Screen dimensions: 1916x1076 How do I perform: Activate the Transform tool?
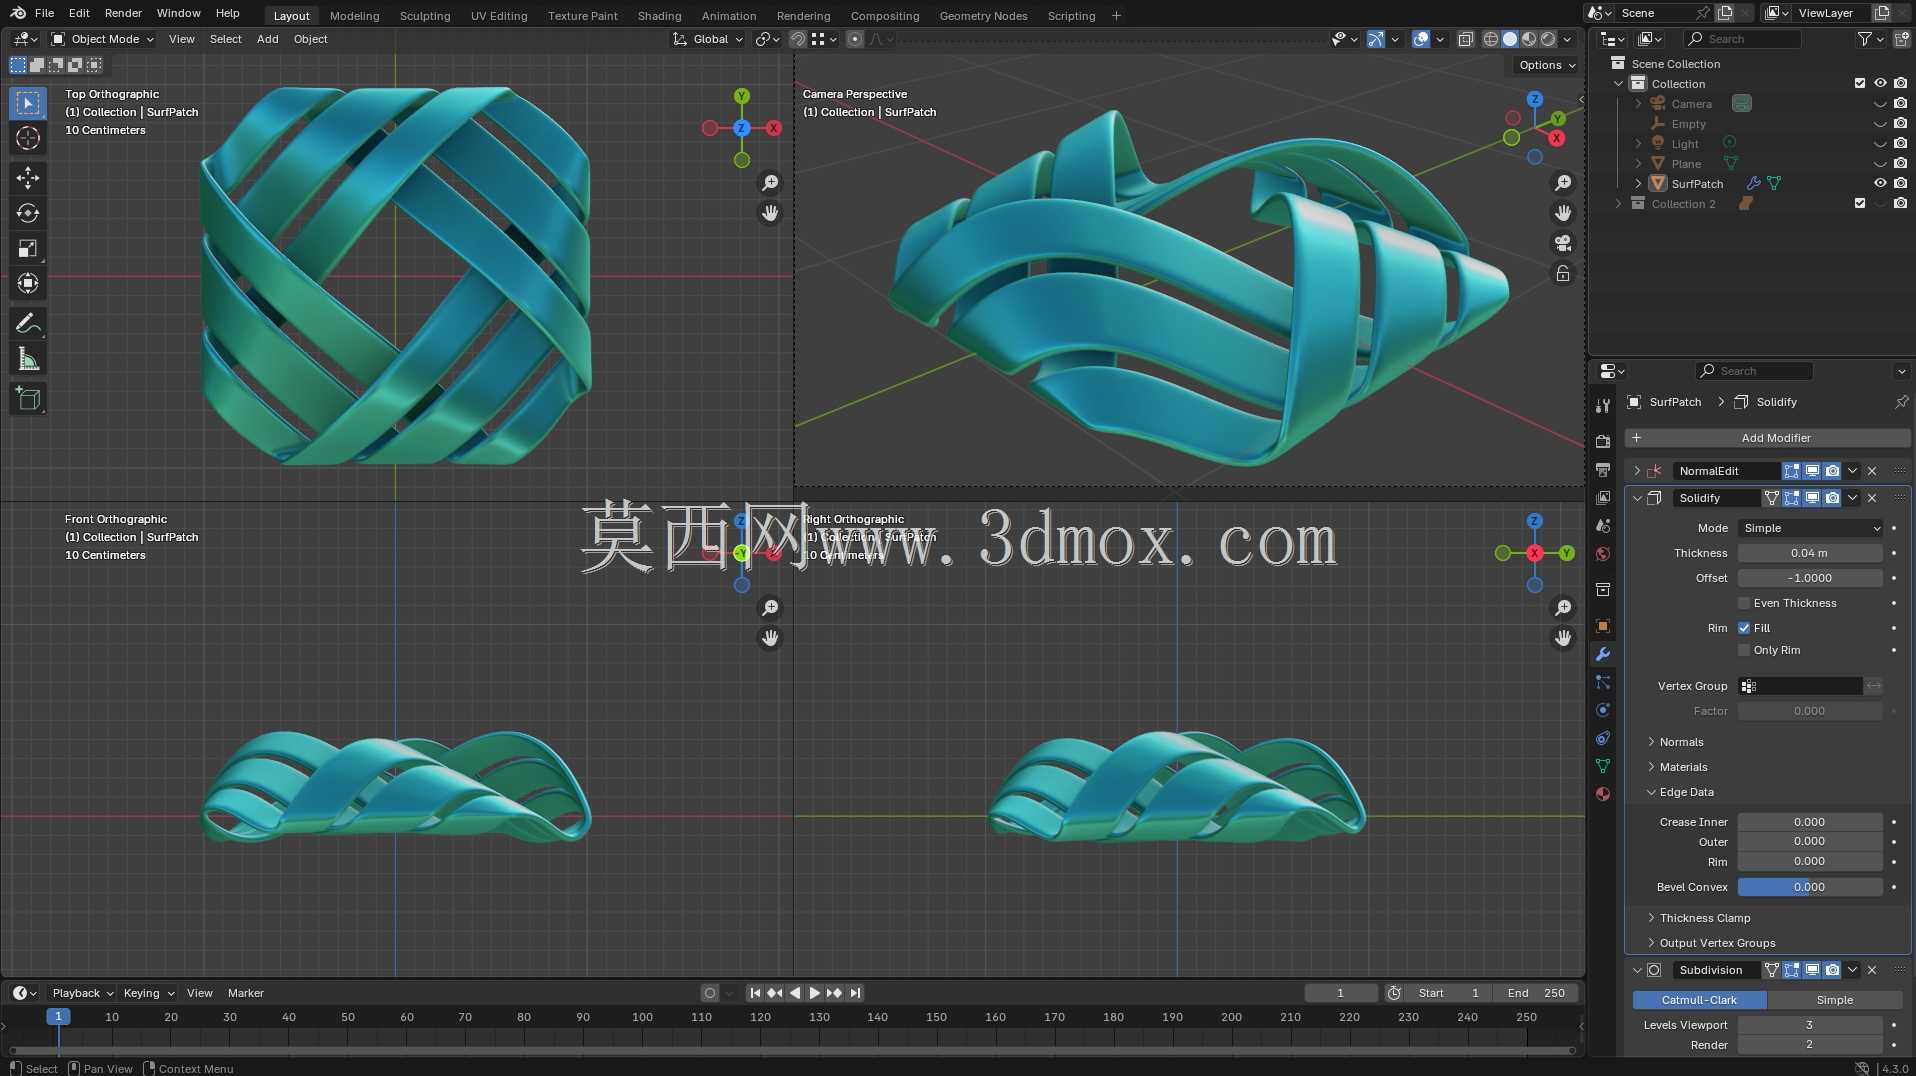pos(28,284)
